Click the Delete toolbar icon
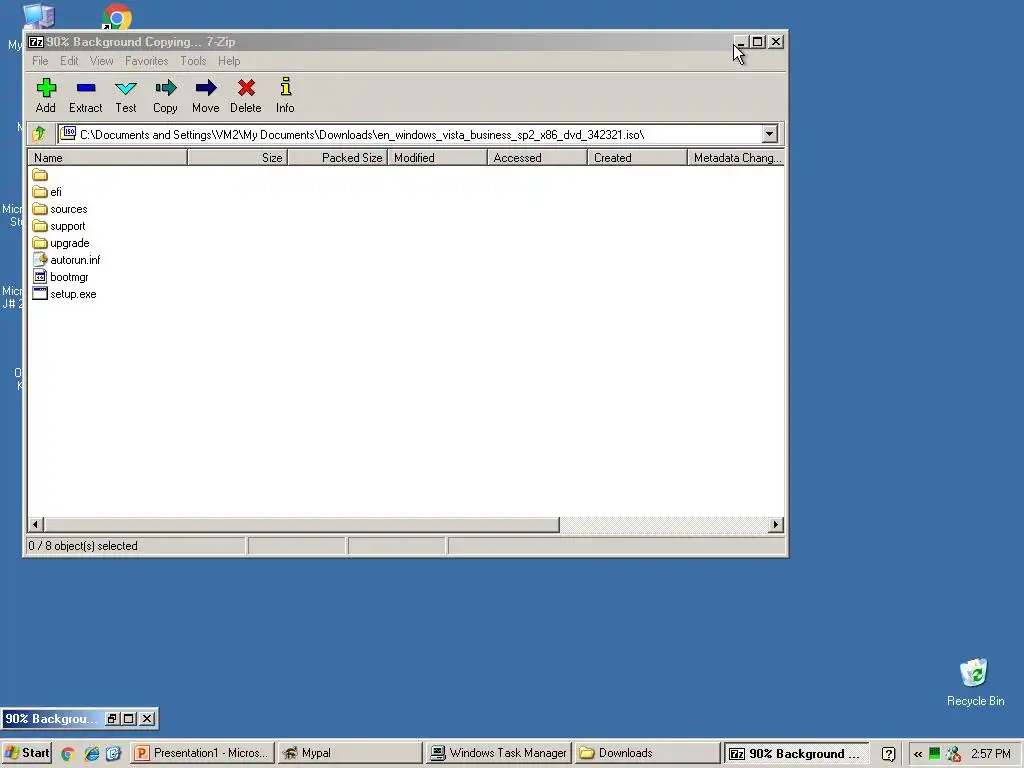Image resolution: width=1024 pixels, height=768 pixels. [x=246, y=95]
